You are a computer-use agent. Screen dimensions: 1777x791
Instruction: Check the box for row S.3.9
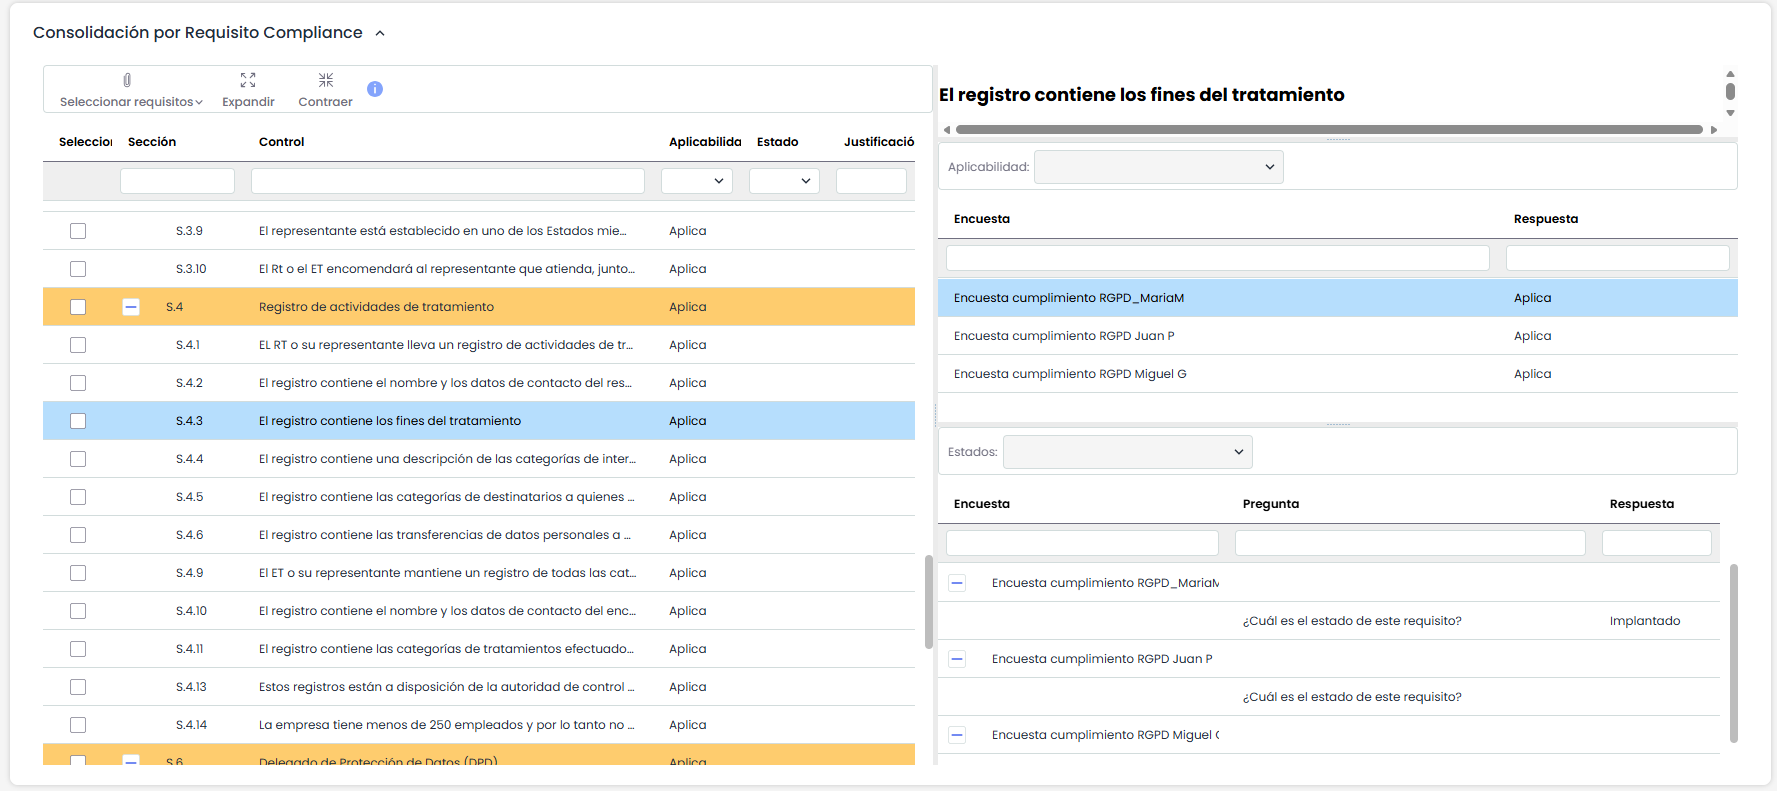[78, 231]
